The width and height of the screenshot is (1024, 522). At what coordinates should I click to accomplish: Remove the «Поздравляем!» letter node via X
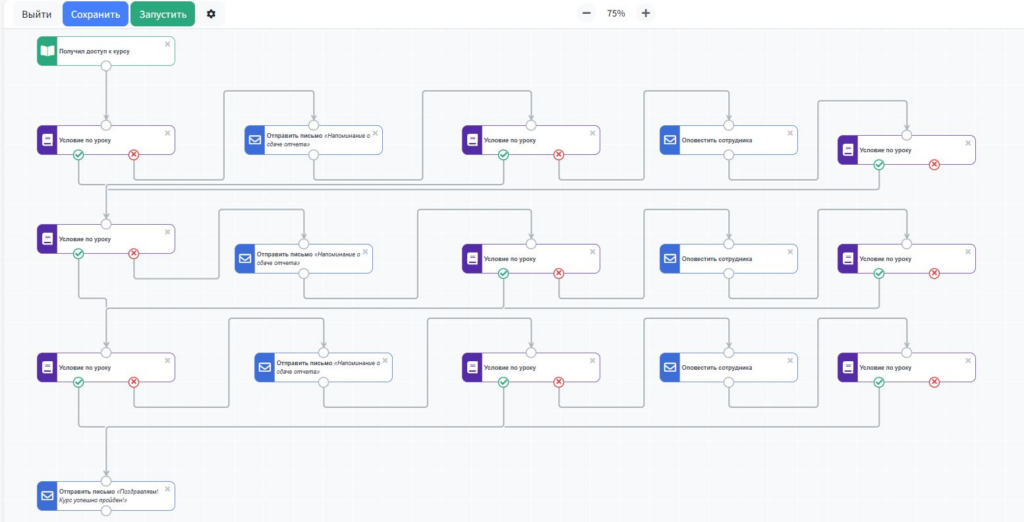click(x=167, y=487)
